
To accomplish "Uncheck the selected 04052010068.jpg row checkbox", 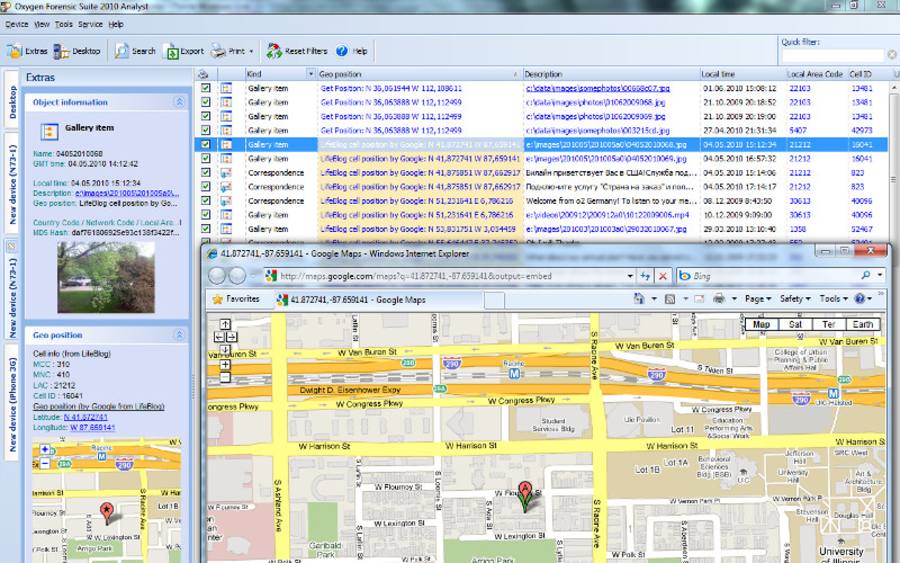I will click(x=205, y=144).
